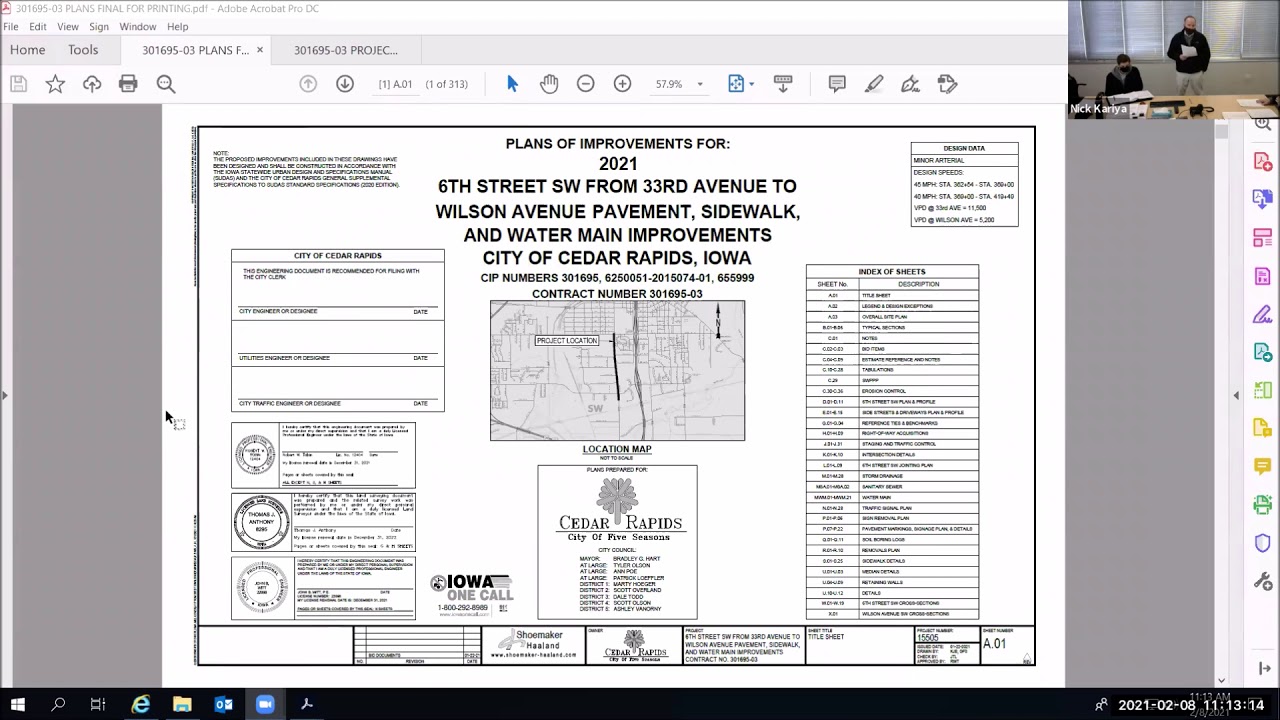Screen dimensions: 1280x720
Task: Open the Find text magnifier tool
Action: tap(166, 84)
